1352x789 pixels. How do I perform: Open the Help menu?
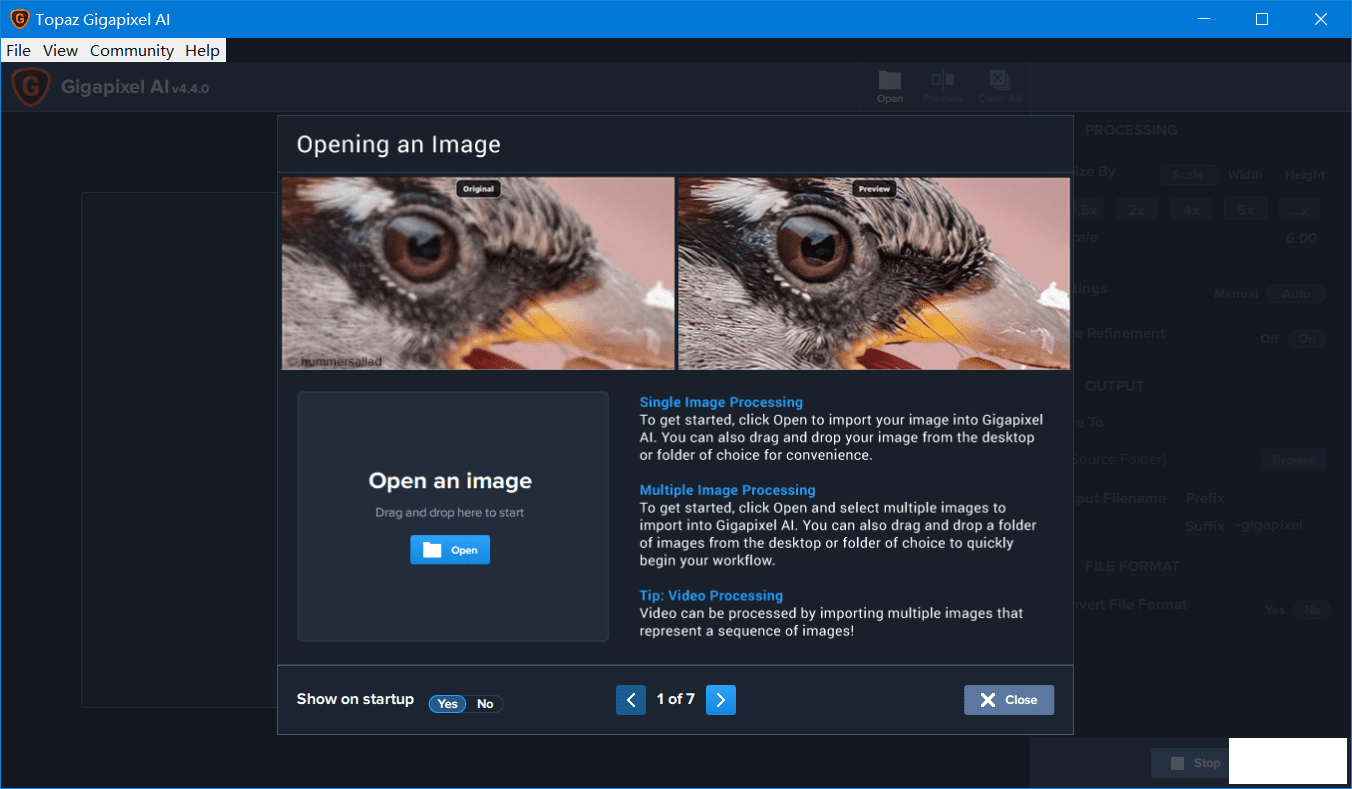[x=202, y=50]
